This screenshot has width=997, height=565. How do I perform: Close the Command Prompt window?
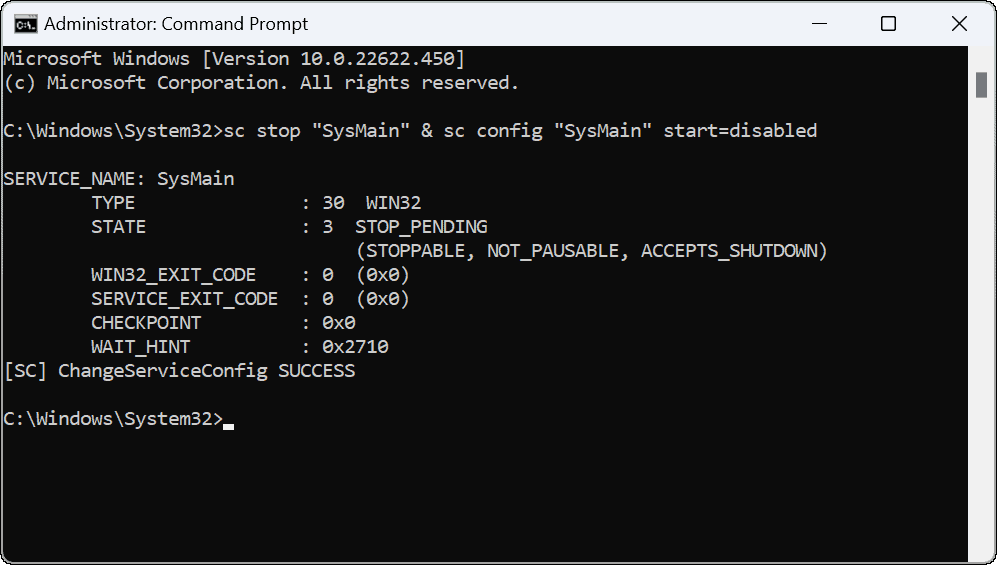[x=957, y=23]
